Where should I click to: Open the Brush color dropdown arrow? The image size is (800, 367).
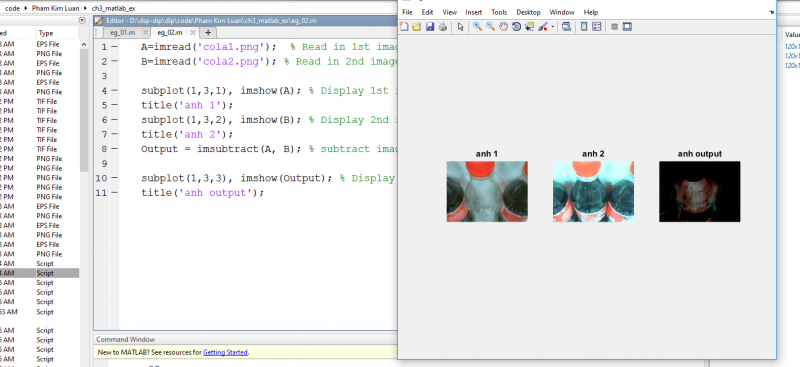[553, 27]
